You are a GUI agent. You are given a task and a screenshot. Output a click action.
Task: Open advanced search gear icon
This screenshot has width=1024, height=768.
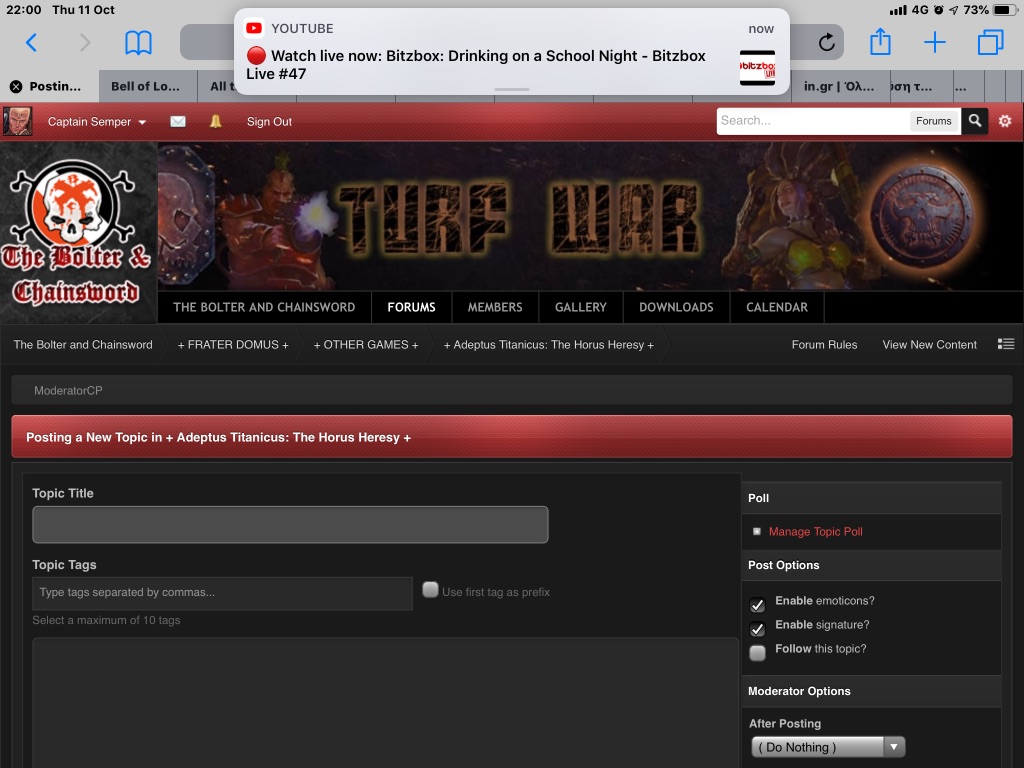[x=1005, y=121]
